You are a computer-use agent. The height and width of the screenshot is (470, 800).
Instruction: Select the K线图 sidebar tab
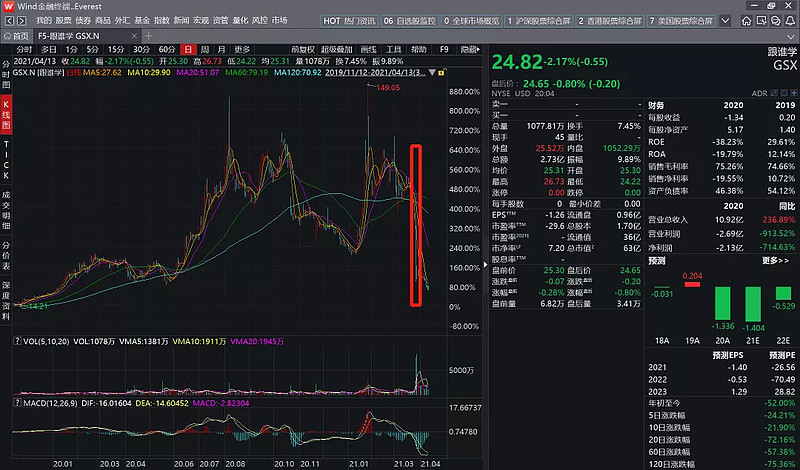(x=6, y=114)
